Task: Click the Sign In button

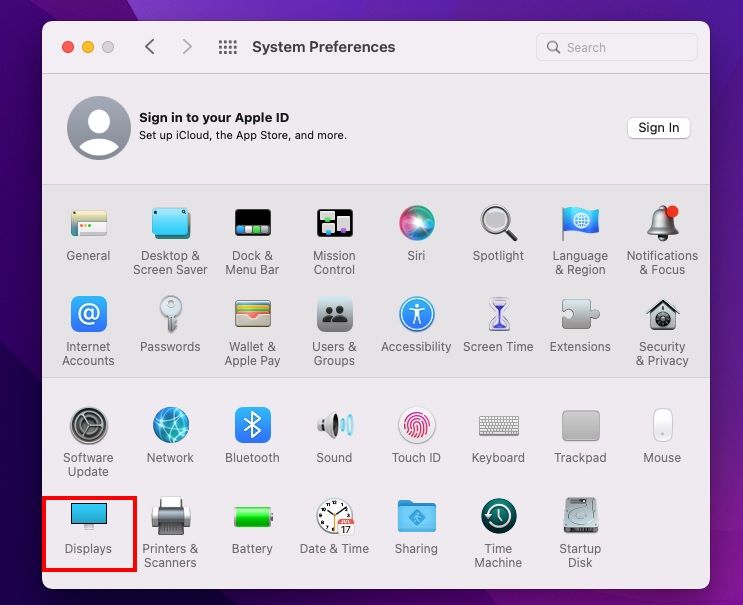Action: [659, 128]
